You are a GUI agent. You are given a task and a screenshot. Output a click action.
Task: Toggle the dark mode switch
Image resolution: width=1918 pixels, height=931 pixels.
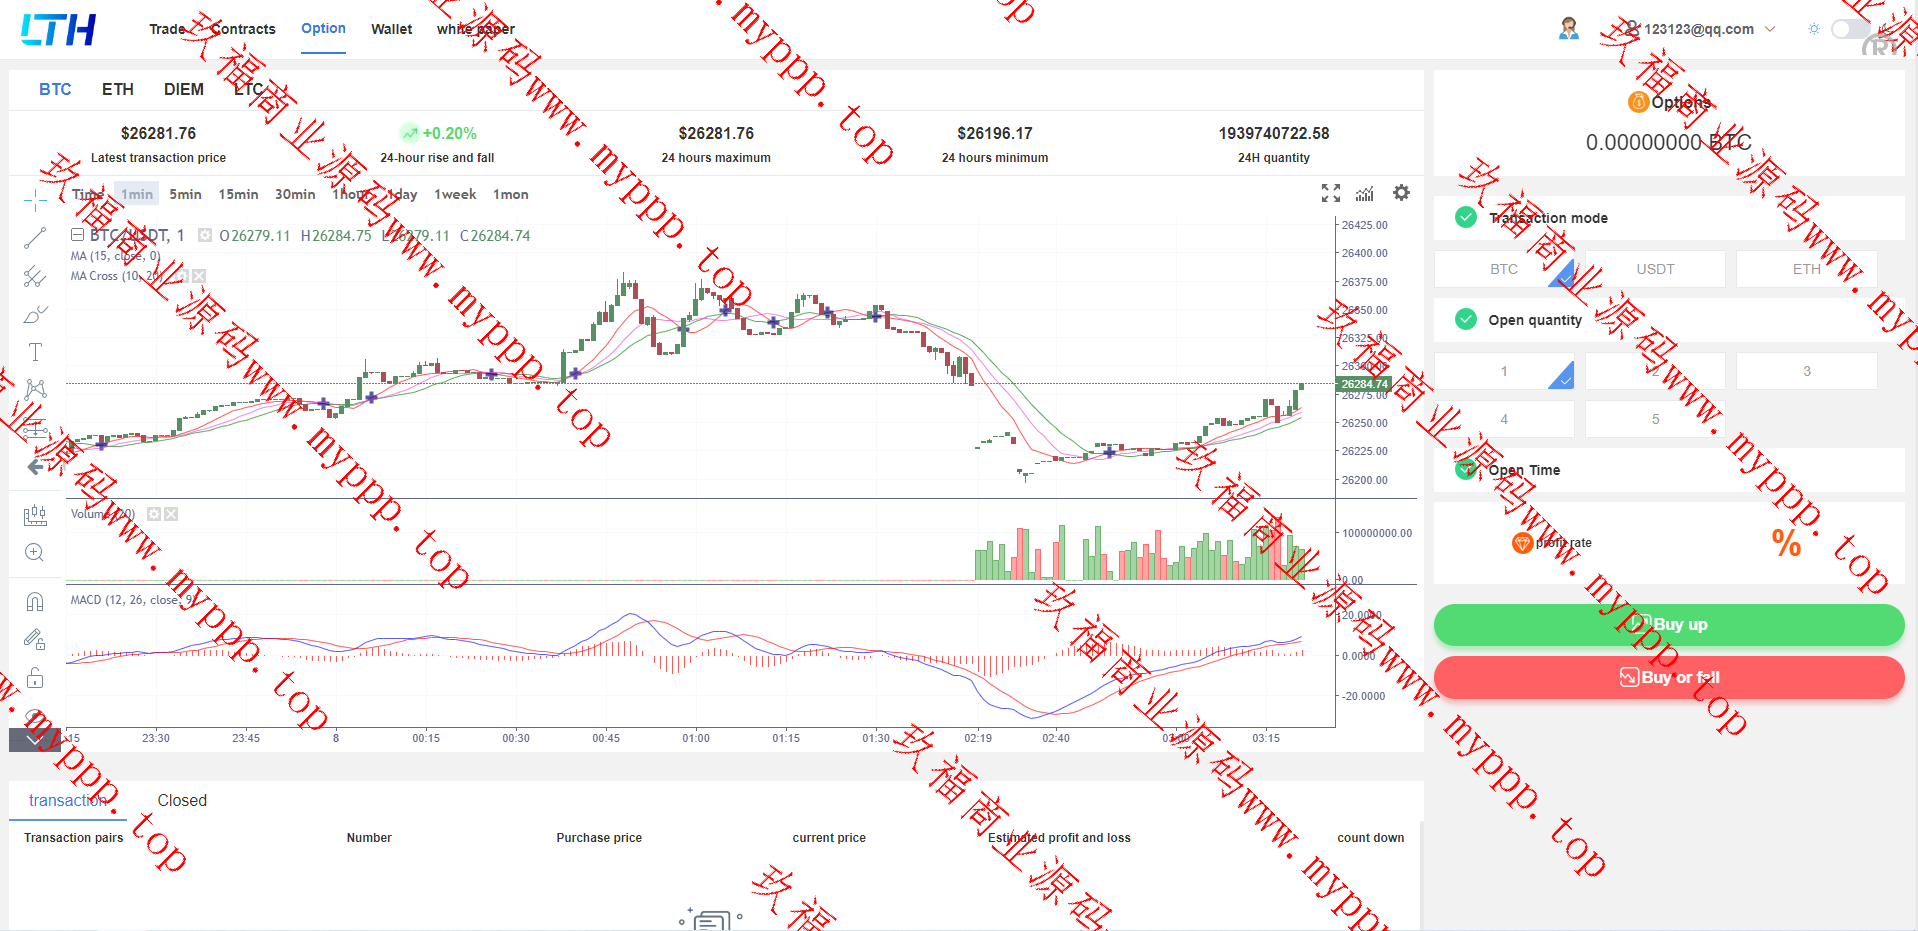1848,29
